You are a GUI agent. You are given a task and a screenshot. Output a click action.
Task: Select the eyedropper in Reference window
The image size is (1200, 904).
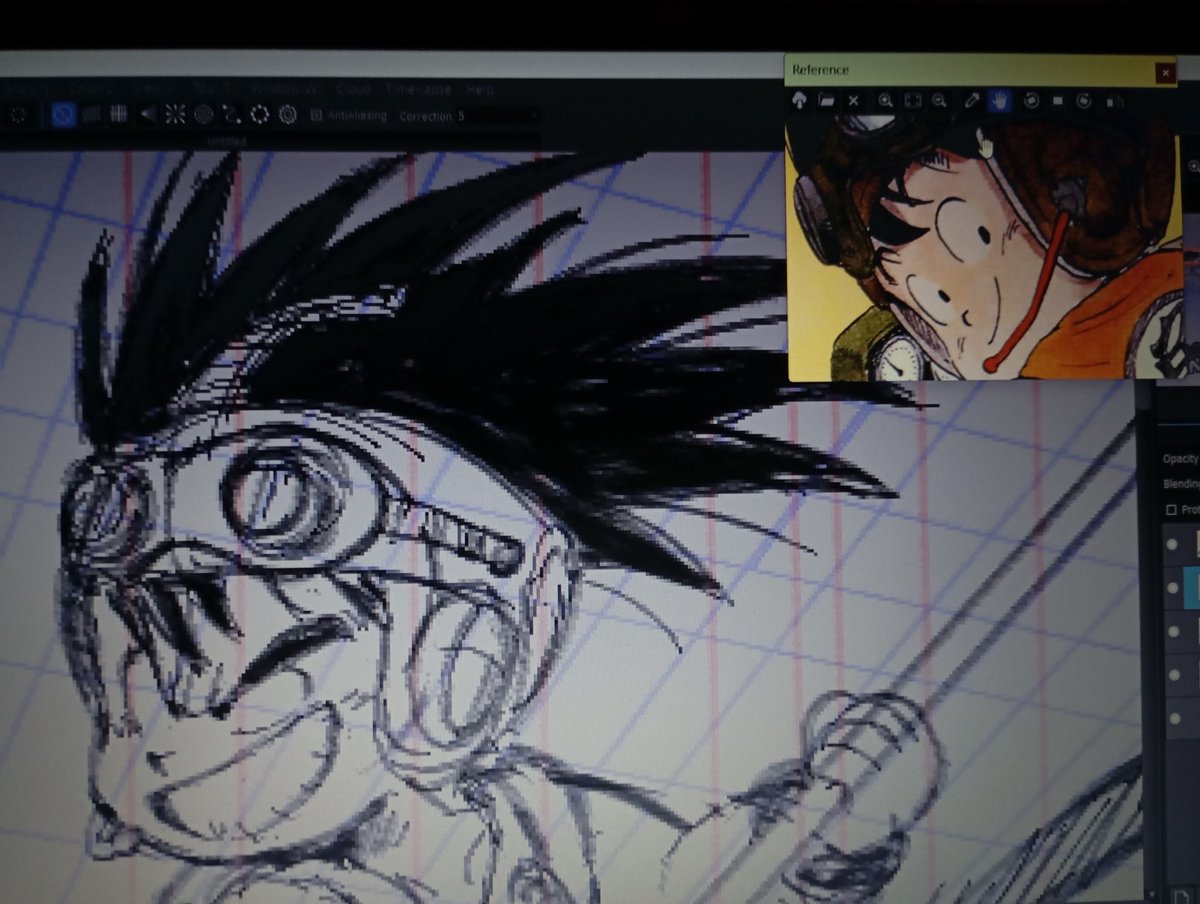click(x=970, y=100)
